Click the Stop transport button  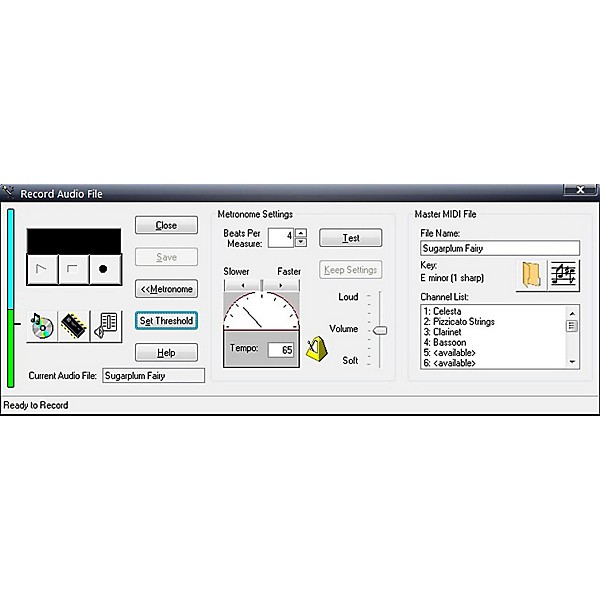(x=73, y=269)
